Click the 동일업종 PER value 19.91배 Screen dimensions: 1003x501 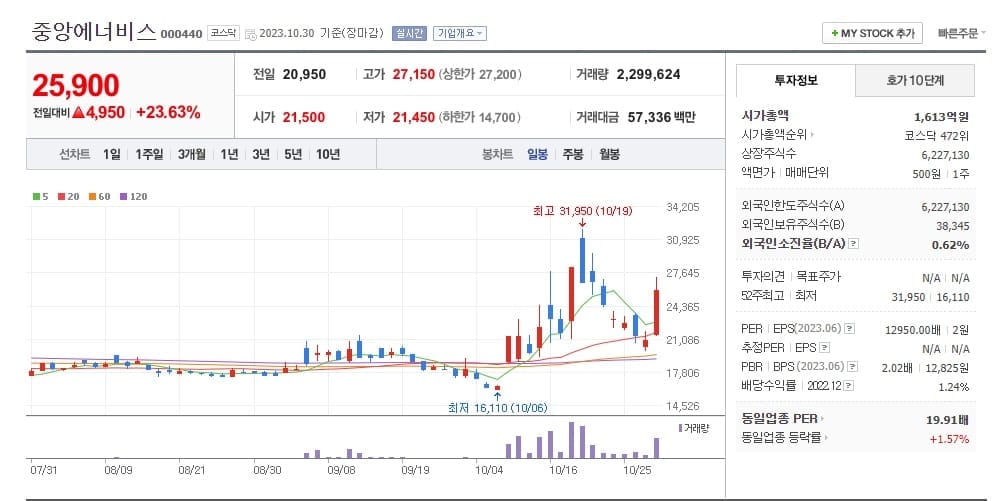[x=947, y=420]
